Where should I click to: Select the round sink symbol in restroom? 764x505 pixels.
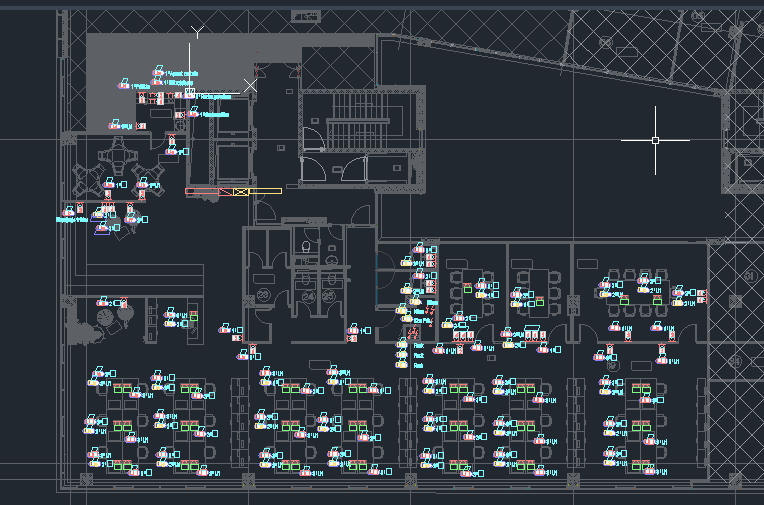coord(331,259)
